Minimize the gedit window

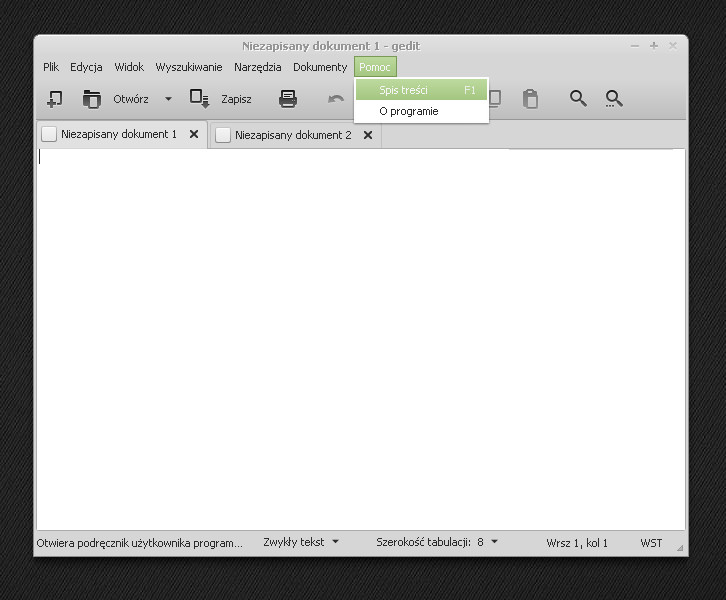pyautogui.click(x=635, y=46)
